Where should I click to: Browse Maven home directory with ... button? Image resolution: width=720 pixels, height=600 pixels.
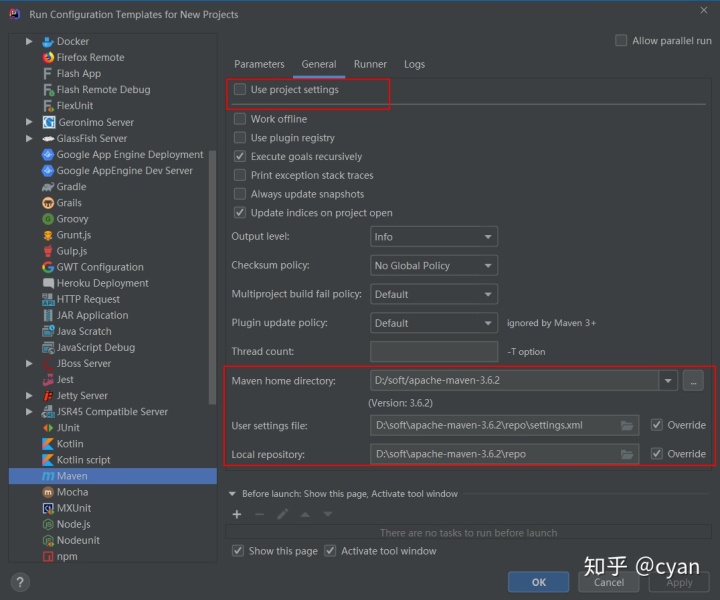click(693, 381)
